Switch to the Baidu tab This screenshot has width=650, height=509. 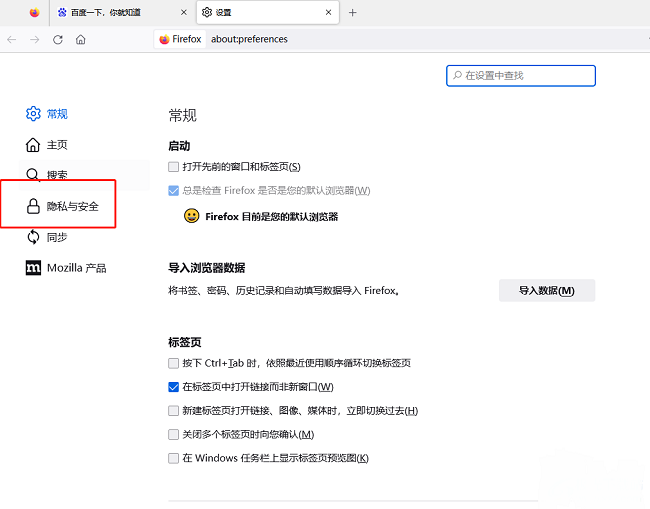point(122,12)
